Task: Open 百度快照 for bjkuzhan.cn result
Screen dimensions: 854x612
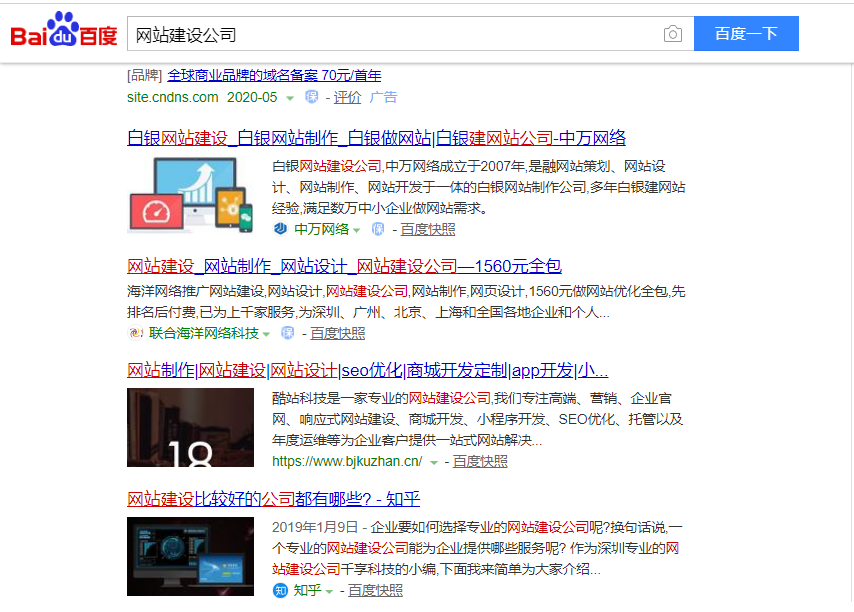Action: 480,462
